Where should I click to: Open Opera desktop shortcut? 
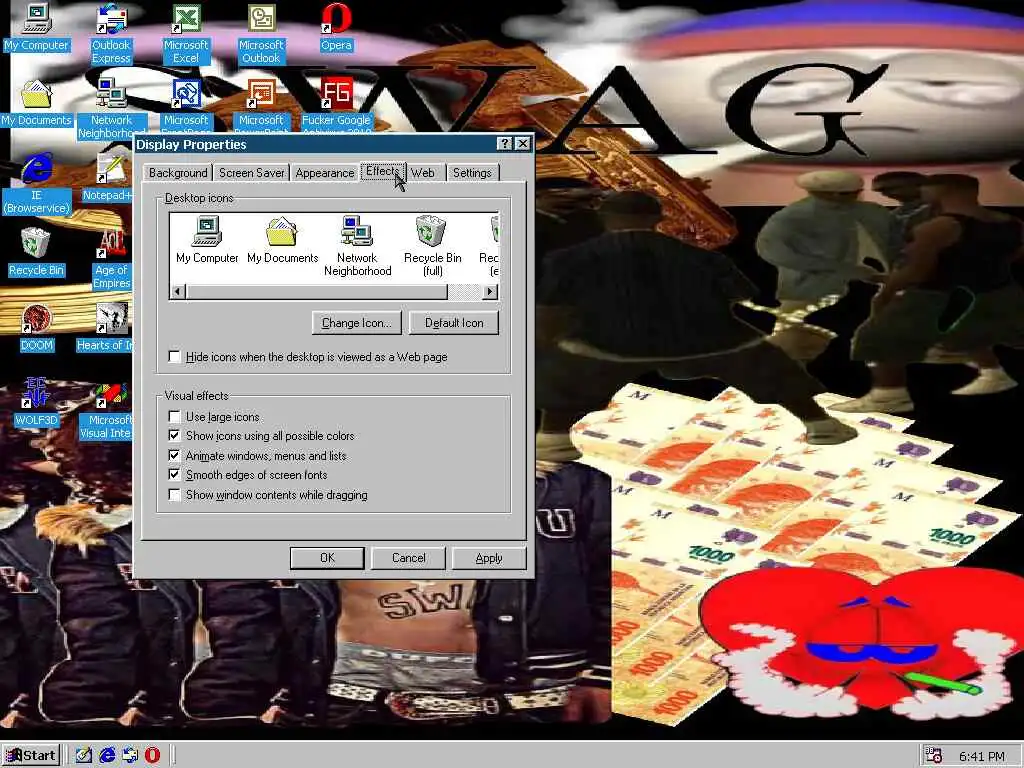point(336,27)
